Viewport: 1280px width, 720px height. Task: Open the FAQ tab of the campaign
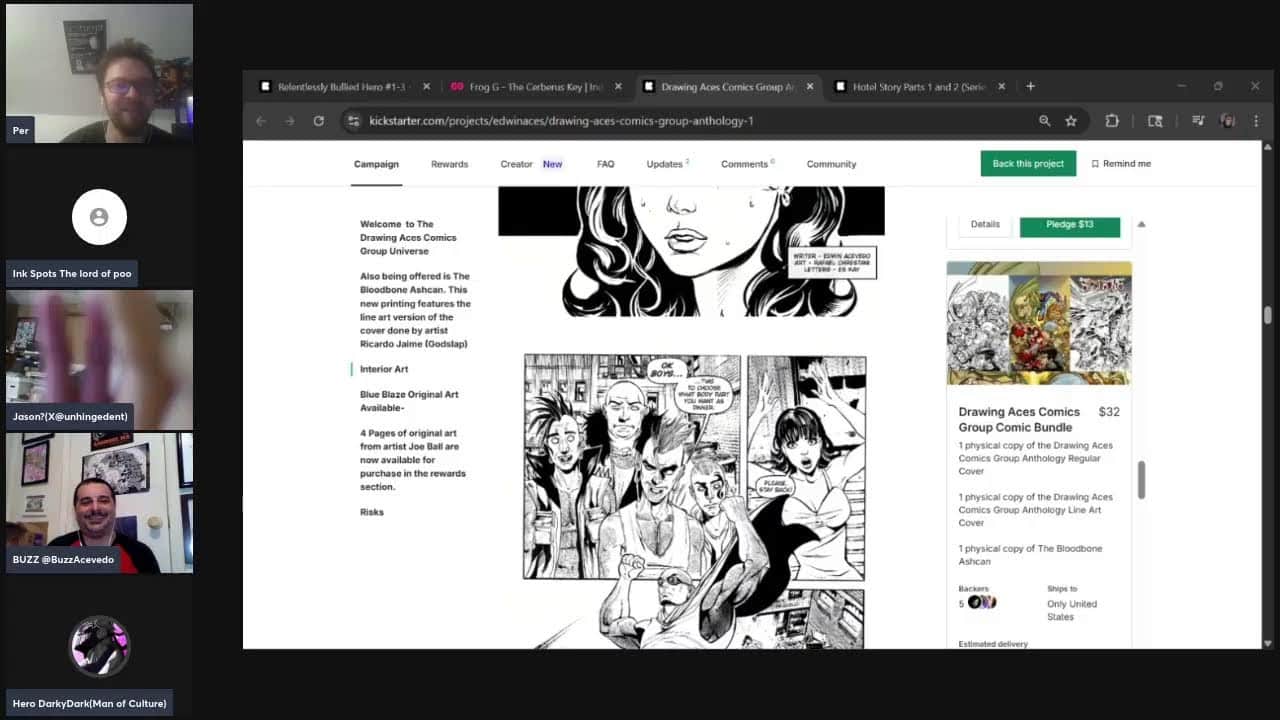click(x=605, y=164)
